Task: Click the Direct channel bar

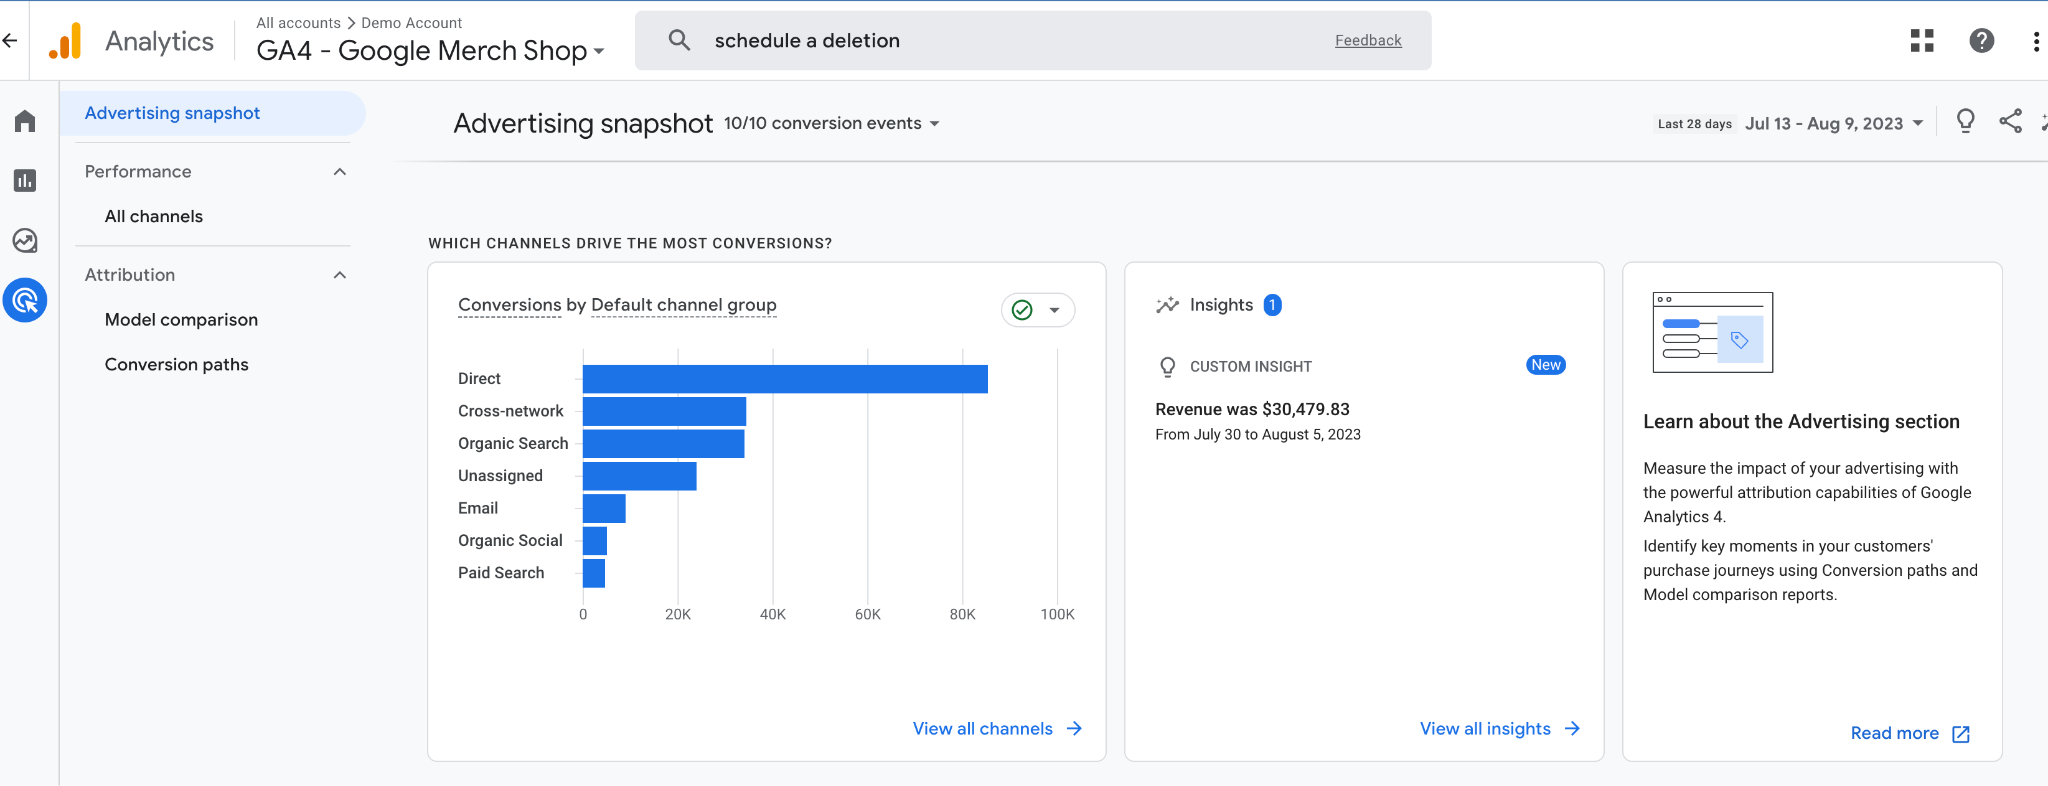Action: (785, 379)
